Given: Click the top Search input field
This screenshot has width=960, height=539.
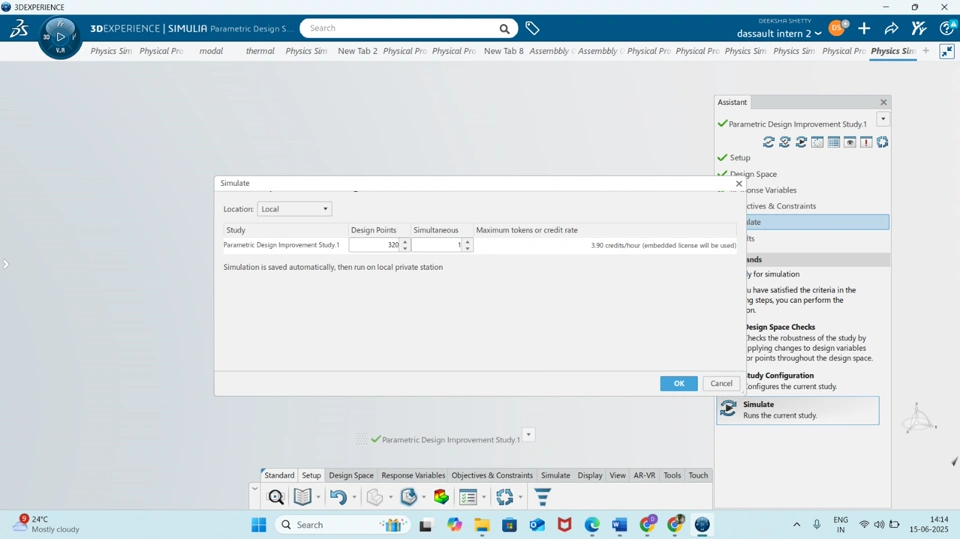Looking at the screenshot, I should click(x=401, y=28).
